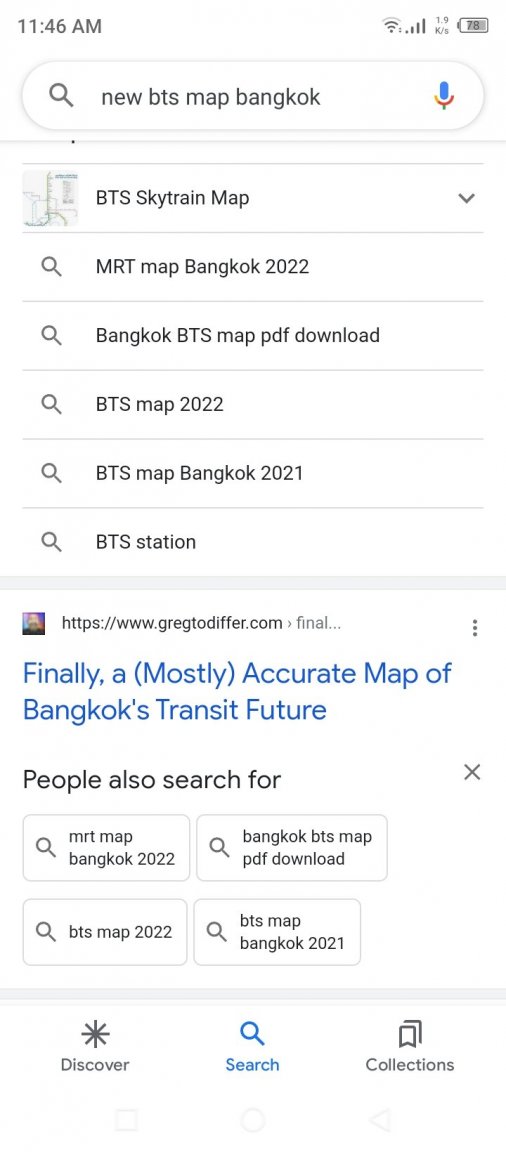Tap the BTS map 2022 list suggestion
Image resolution: width=506 pixels, height=1152 pixels.
(x=253, y=404)
